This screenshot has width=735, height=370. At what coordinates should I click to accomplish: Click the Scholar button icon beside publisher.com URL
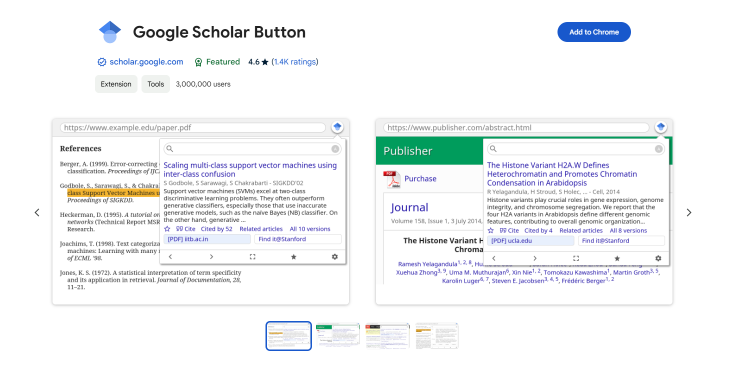point(661,127)
